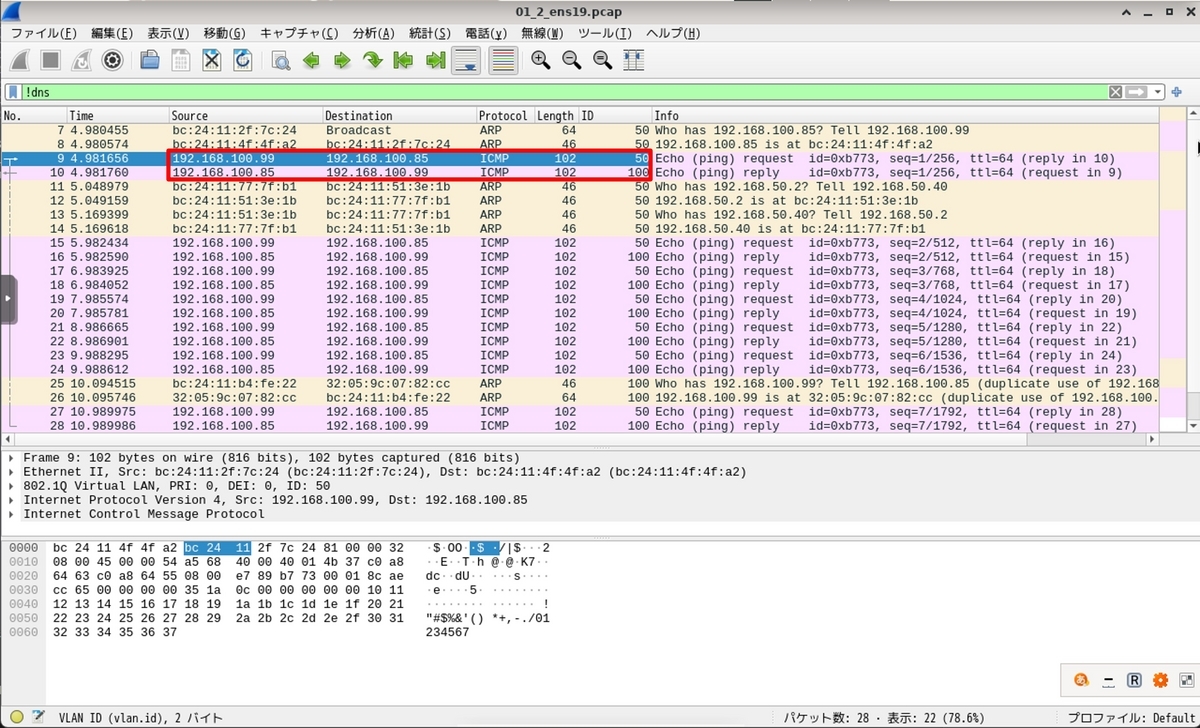Save the capture file toolbar icon

(x=181, y=60)
